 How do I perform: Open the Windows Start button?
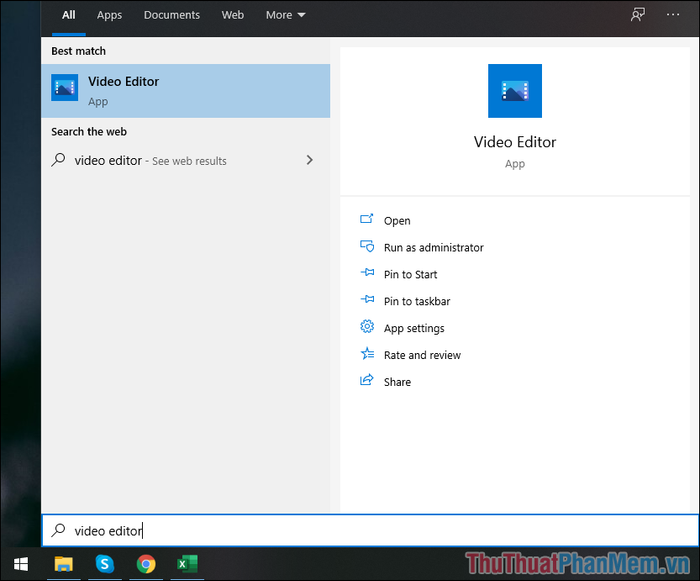[21, 564]
